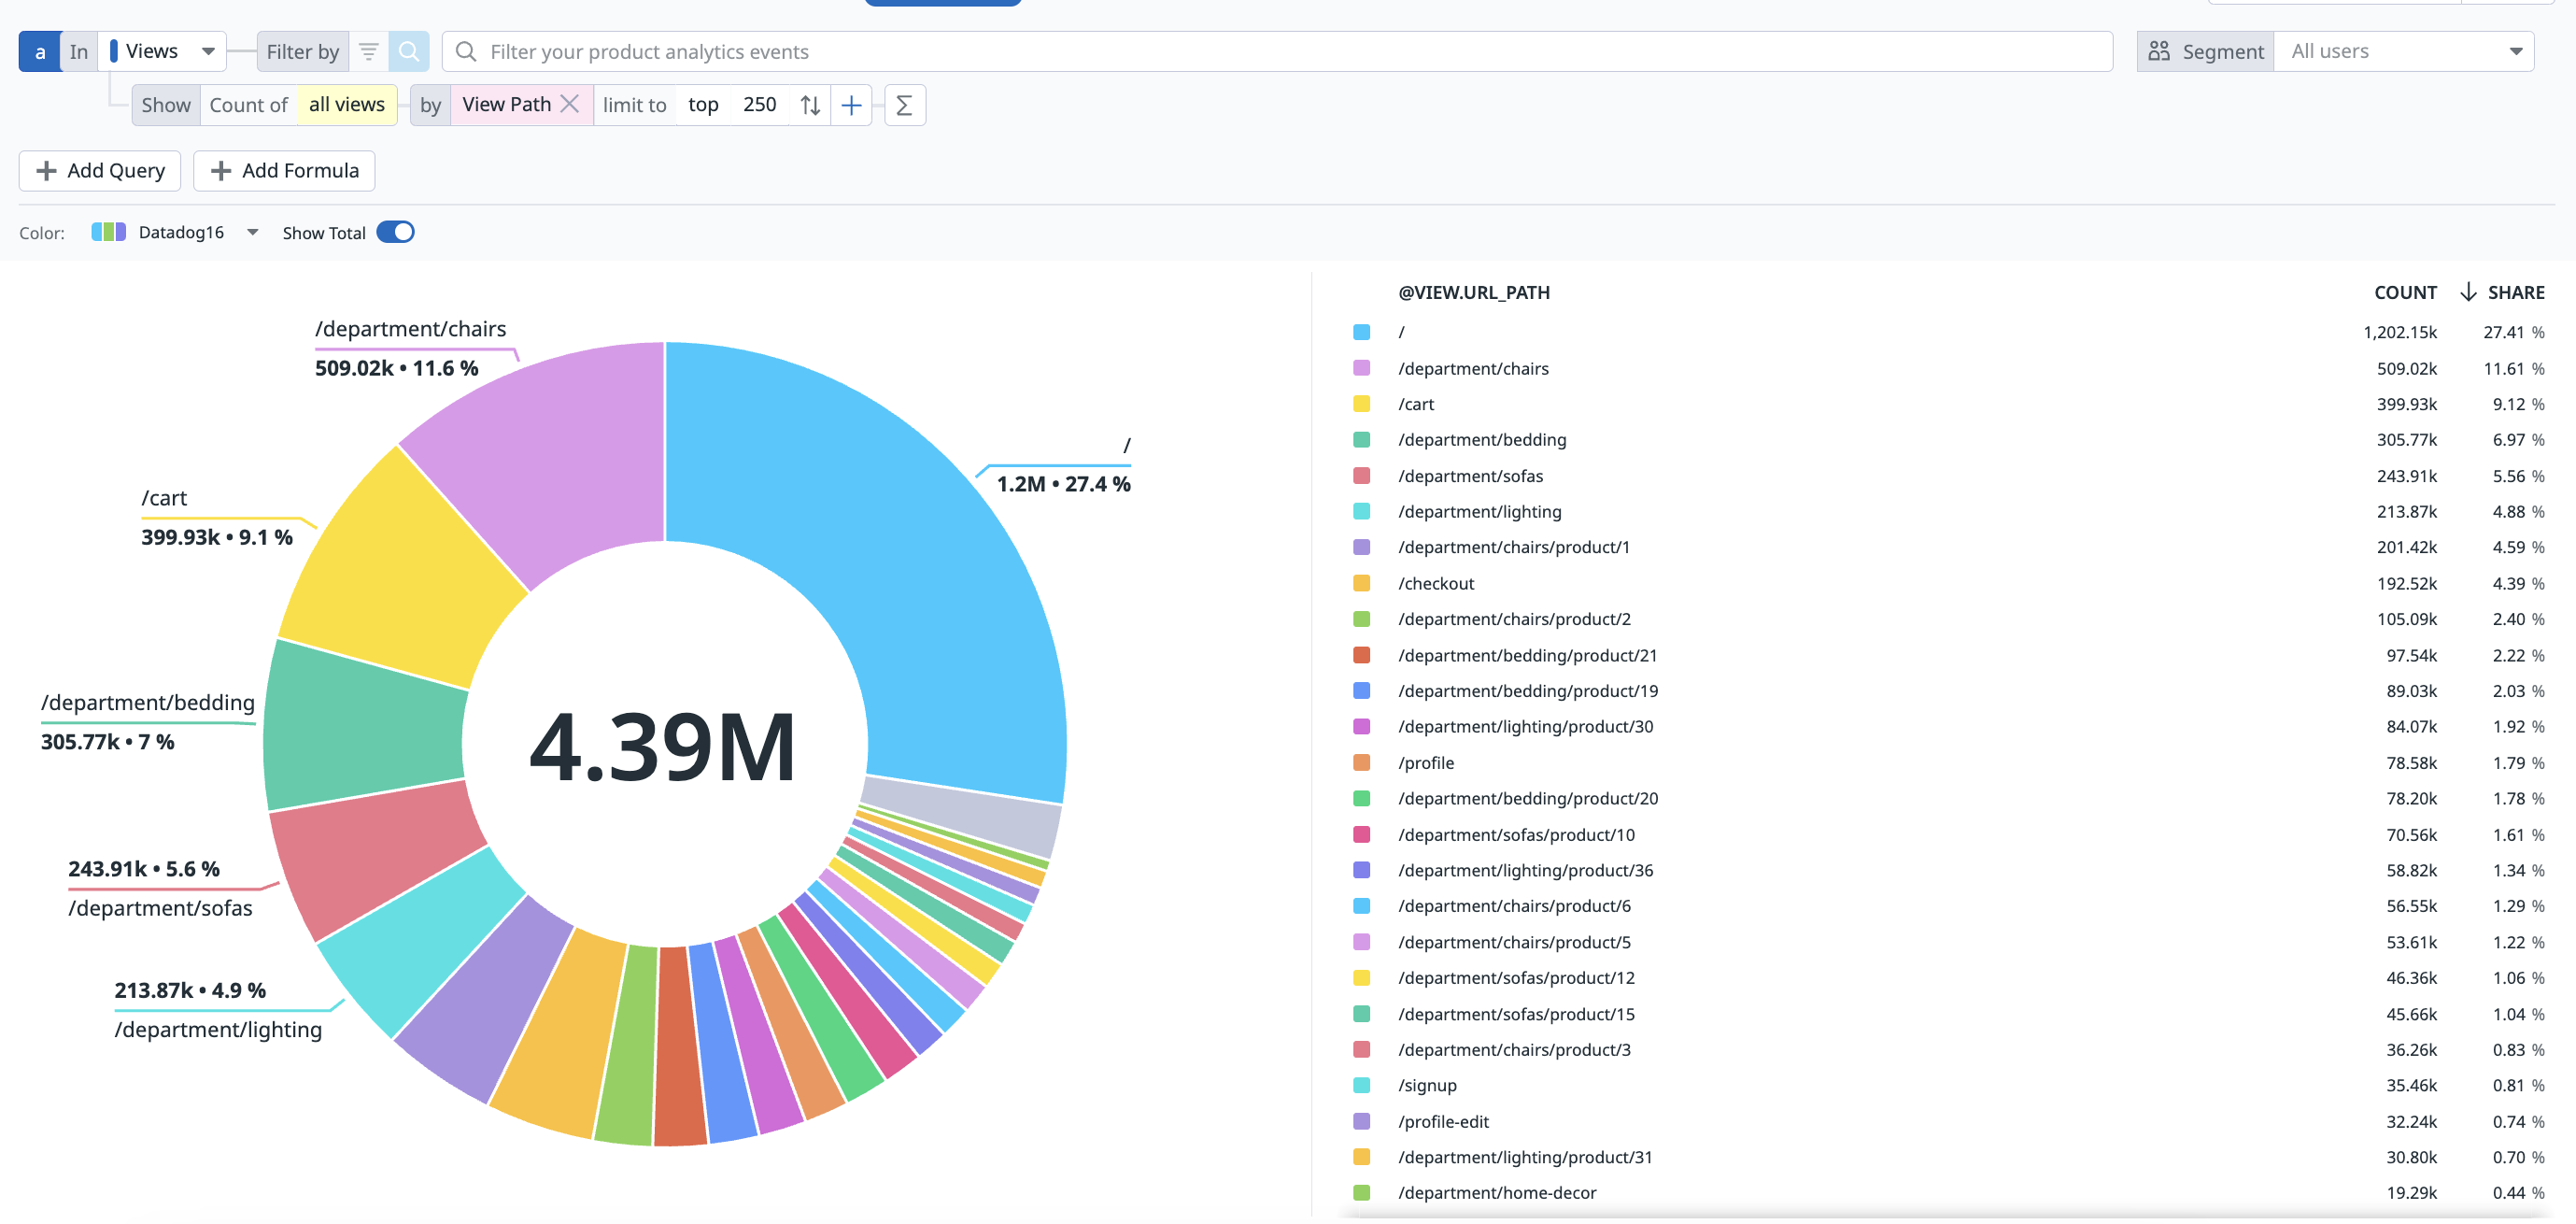The height and width of the screenshot is (1224, 2576).
Task: Click the /department/sofas/product/10 row
Action: tap(1947, 834)
